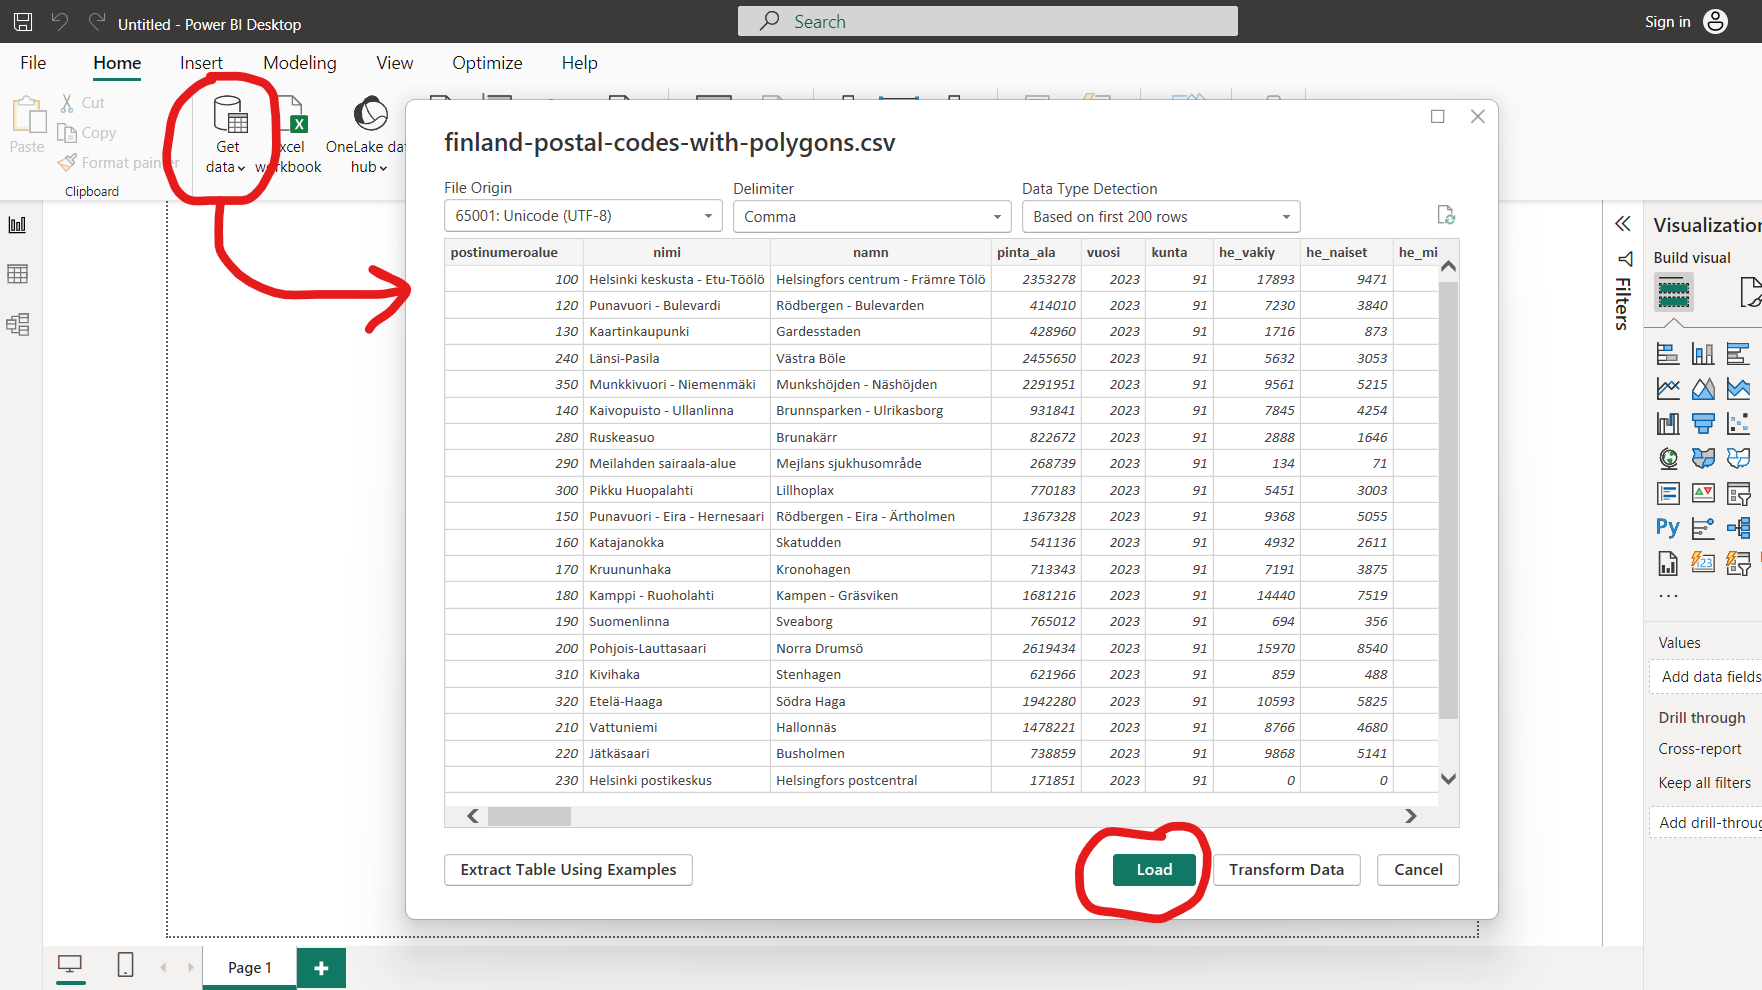Select the Page 1 tab
Image resolution: width=1762 pixels, height=990 pixels.
coord(250,967)
